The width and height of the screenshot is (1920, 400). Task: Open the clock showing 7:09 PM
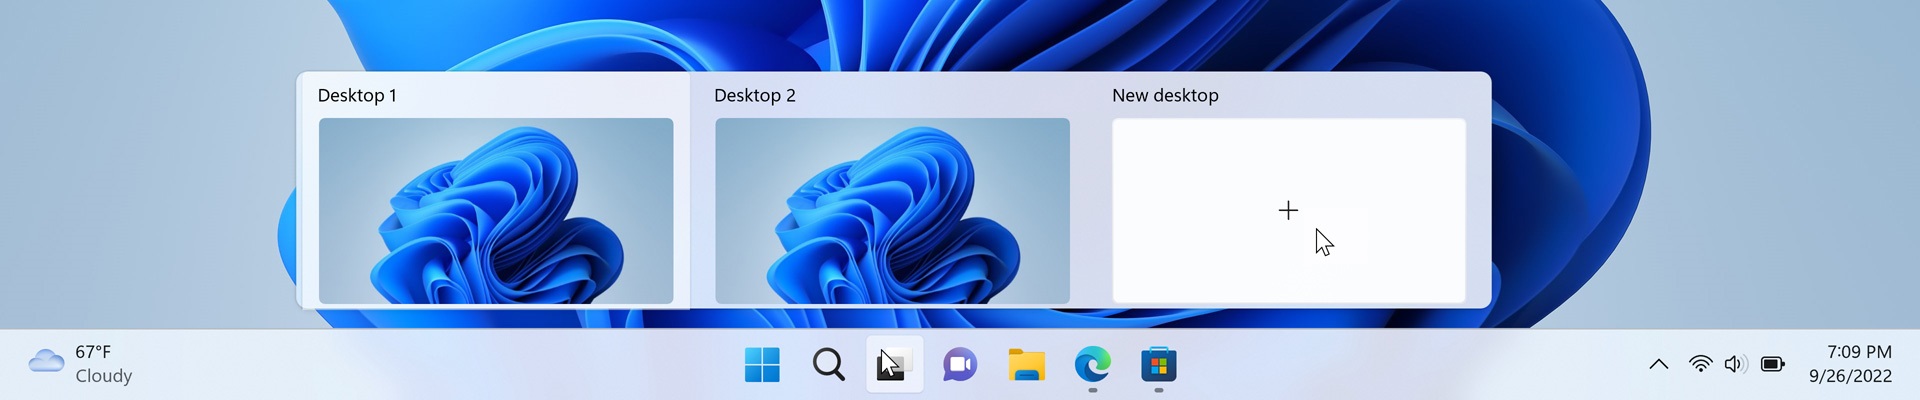click(1850, 364)
